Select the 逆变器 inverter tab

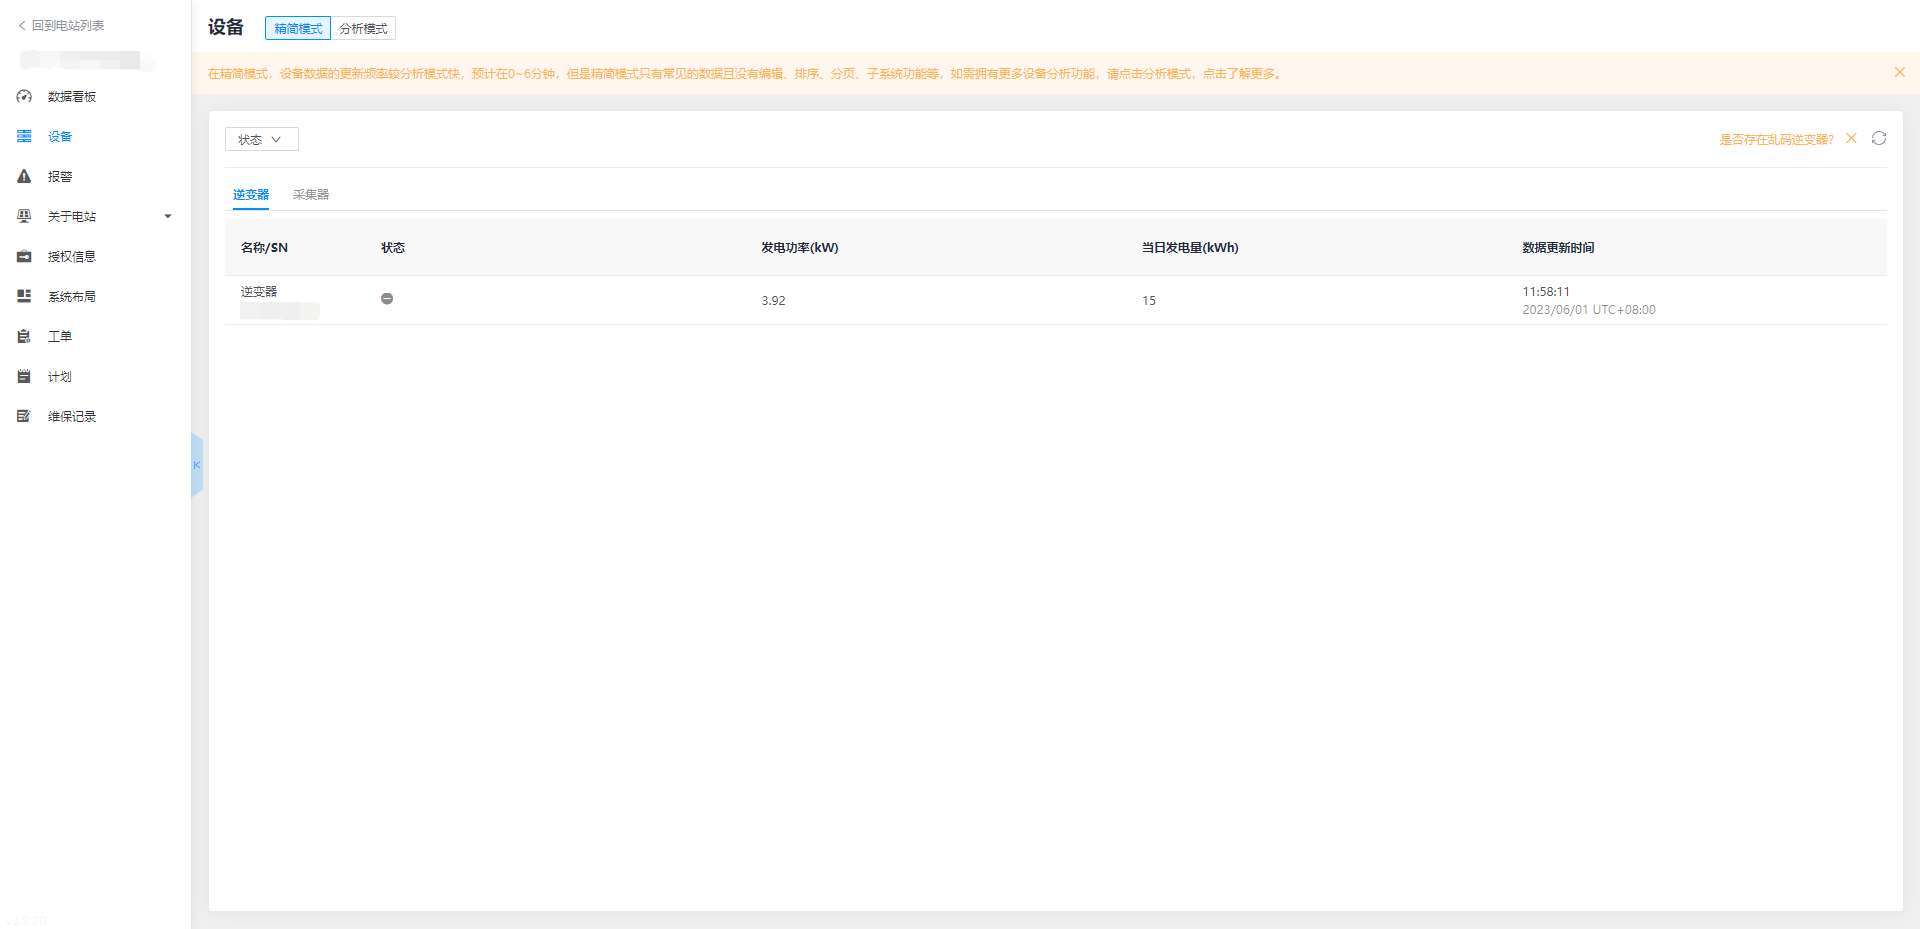click(x=251, y=195)
